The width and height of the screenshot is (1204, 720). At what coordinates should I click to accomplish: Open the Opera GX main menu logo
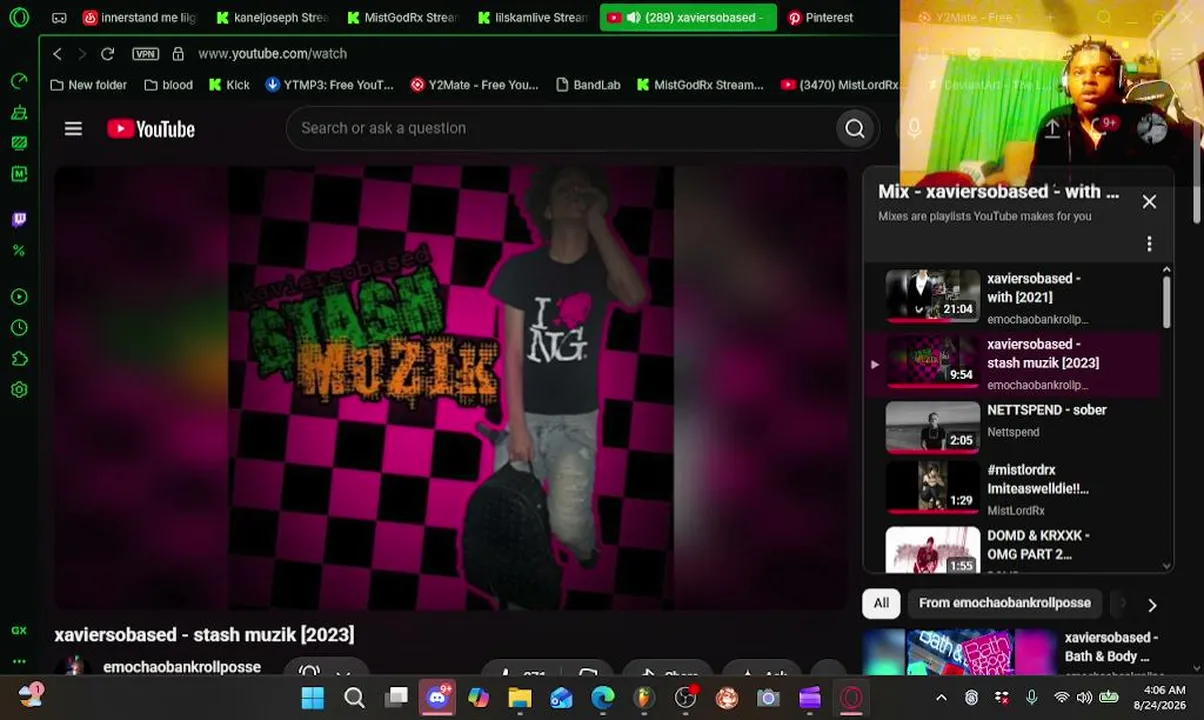[x=19, y=17]
